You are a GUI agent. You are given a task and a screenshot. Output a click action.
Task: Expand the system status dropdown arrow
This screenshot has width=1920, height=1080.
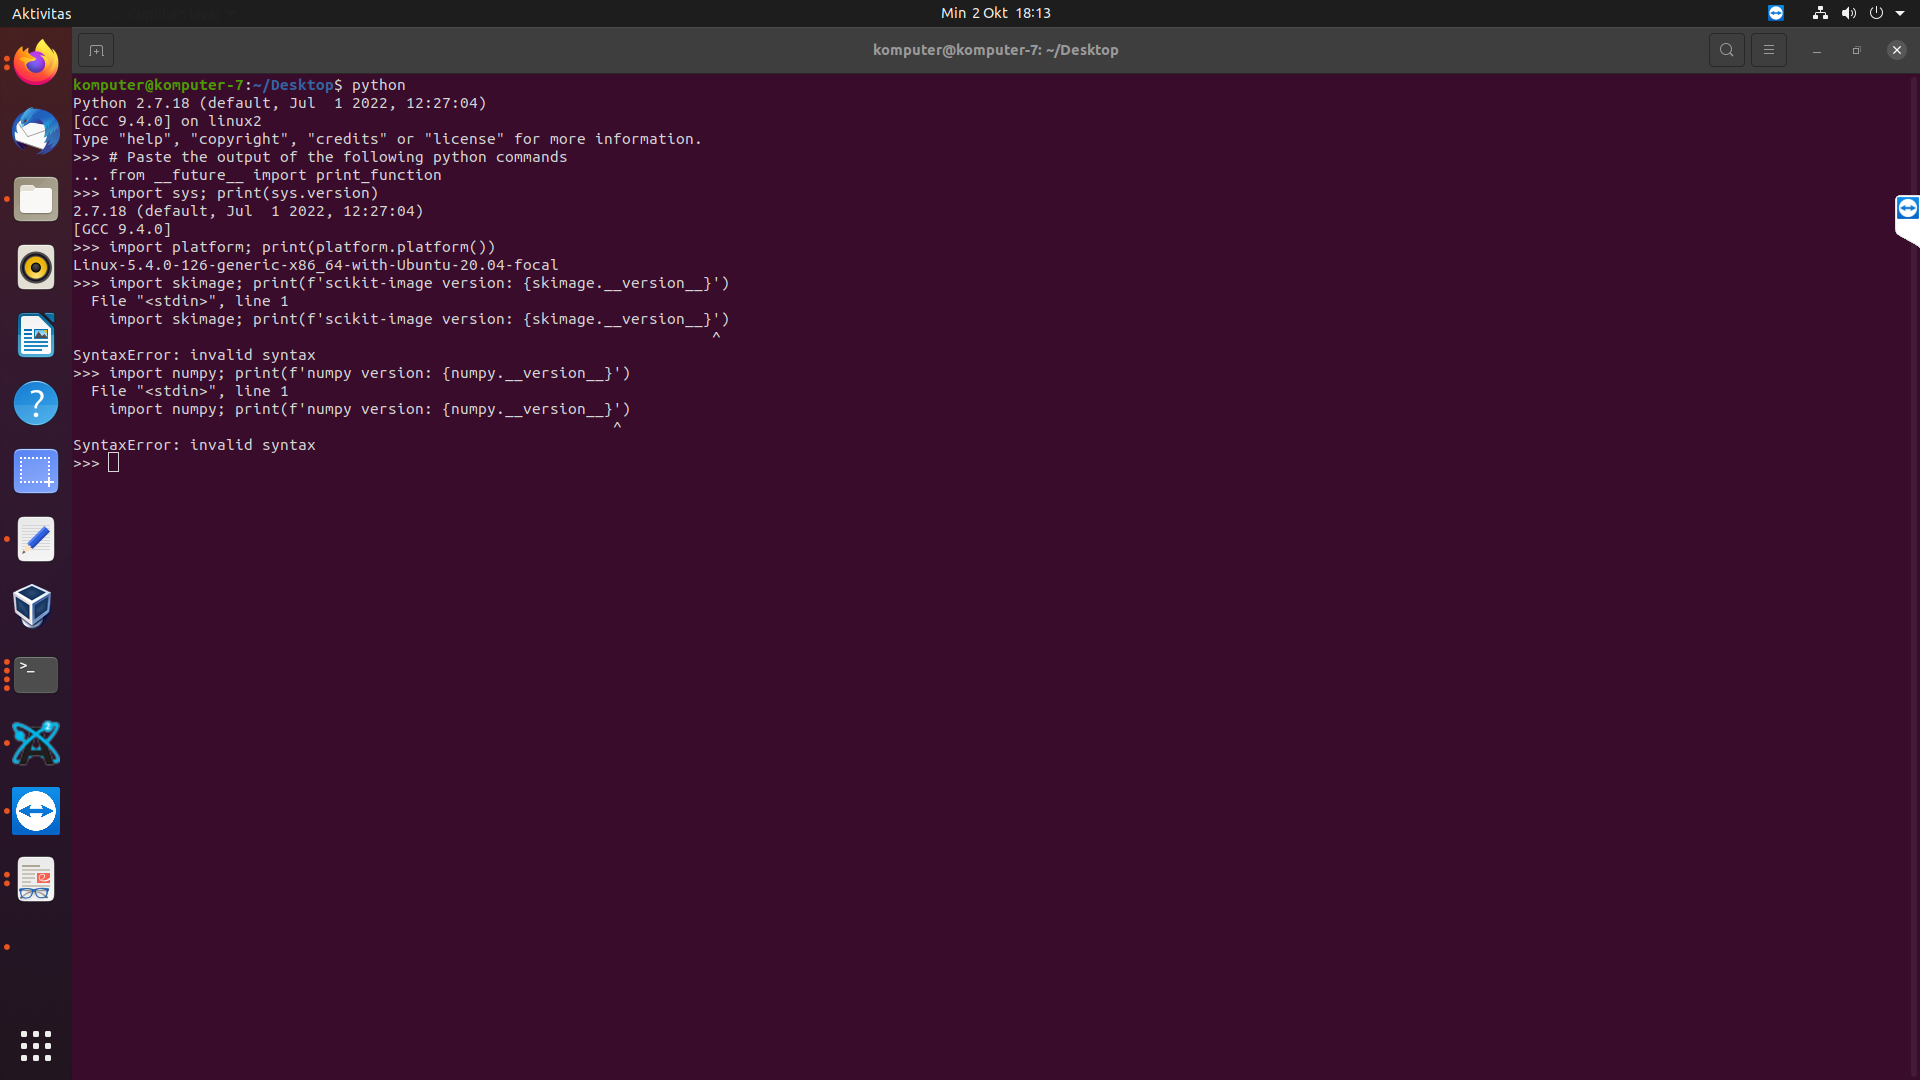point(1903,13)
